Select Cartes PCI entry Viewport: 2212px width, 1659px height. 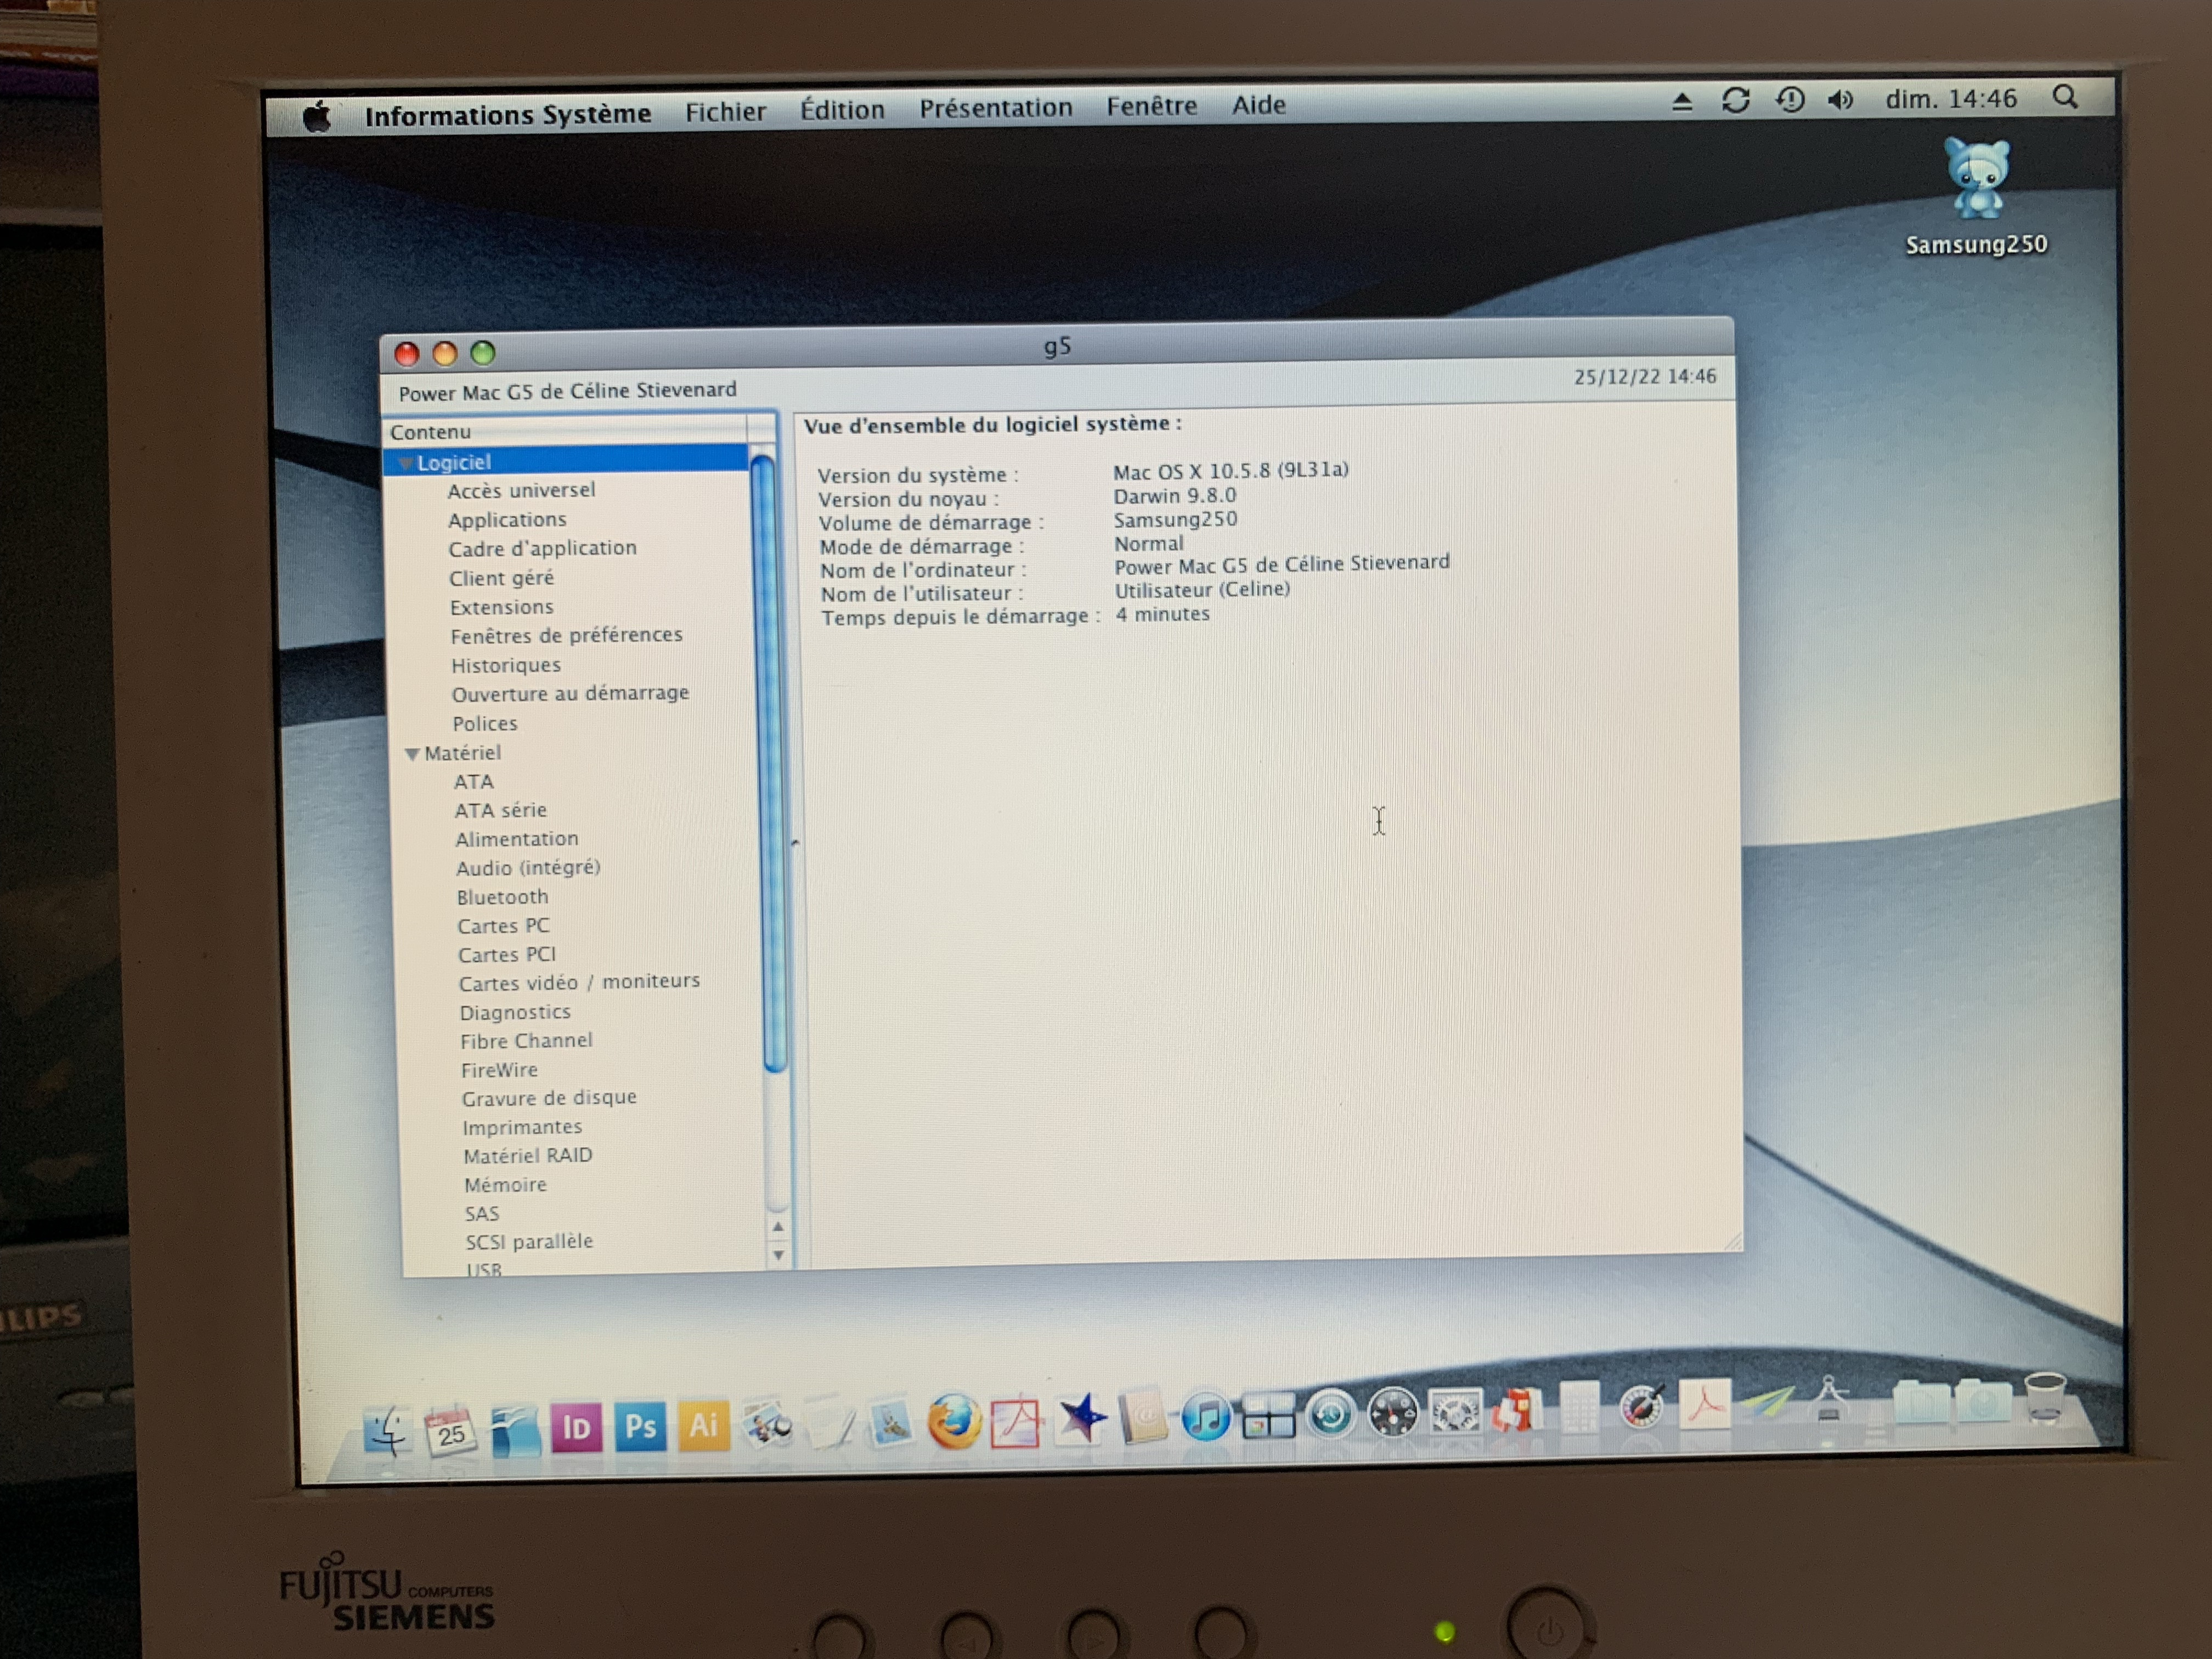[x=506, y=955]
